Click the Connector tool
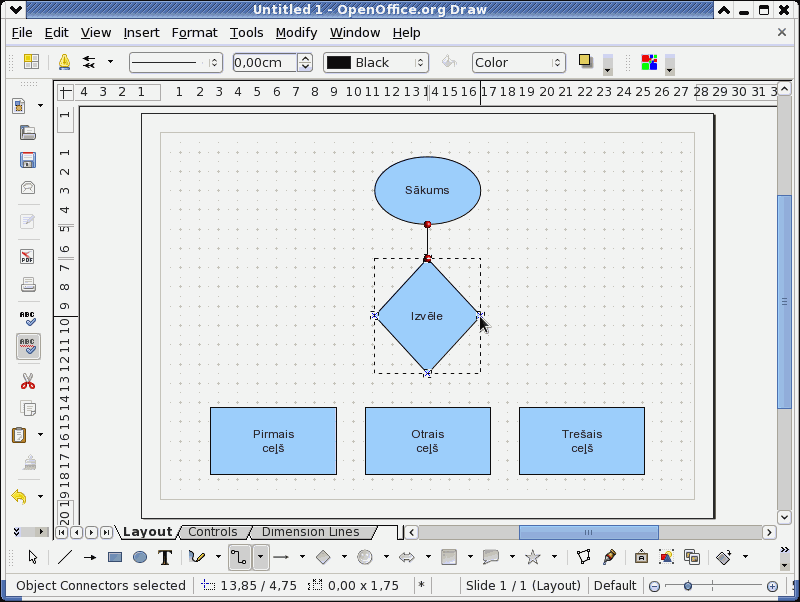 click(239, 557)
